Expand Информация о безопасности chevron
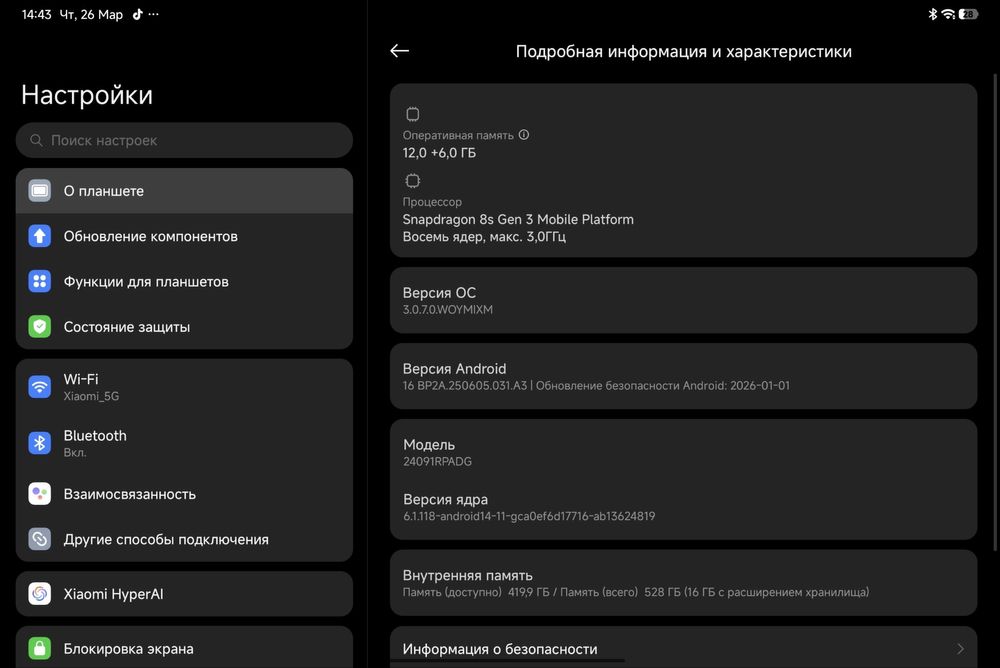This screenshot has width=1000, height=668. [x=960, y=649]
